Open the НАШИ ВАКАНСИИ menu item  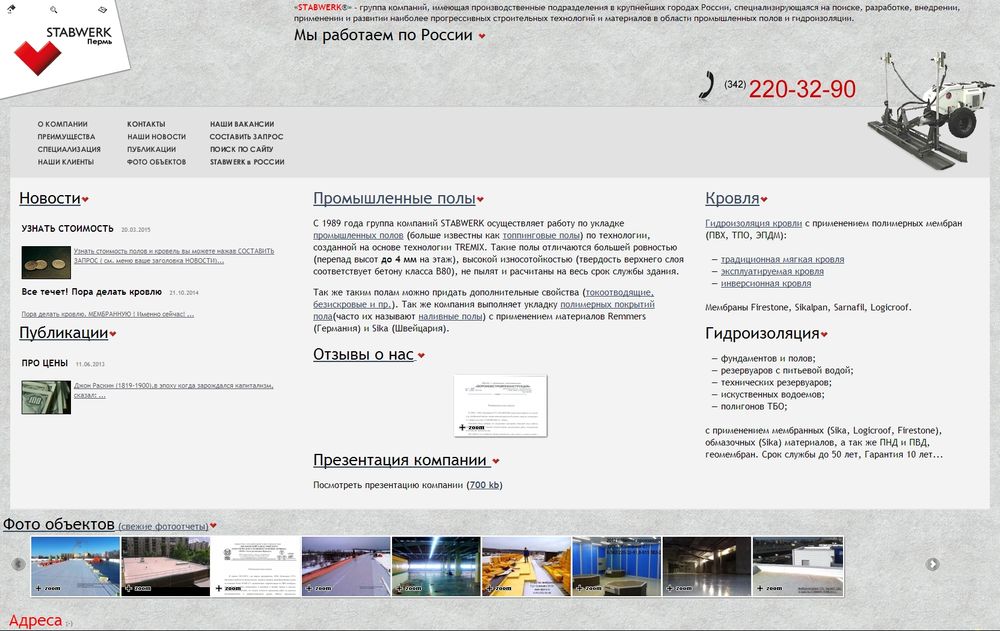(x=242, y=124)
